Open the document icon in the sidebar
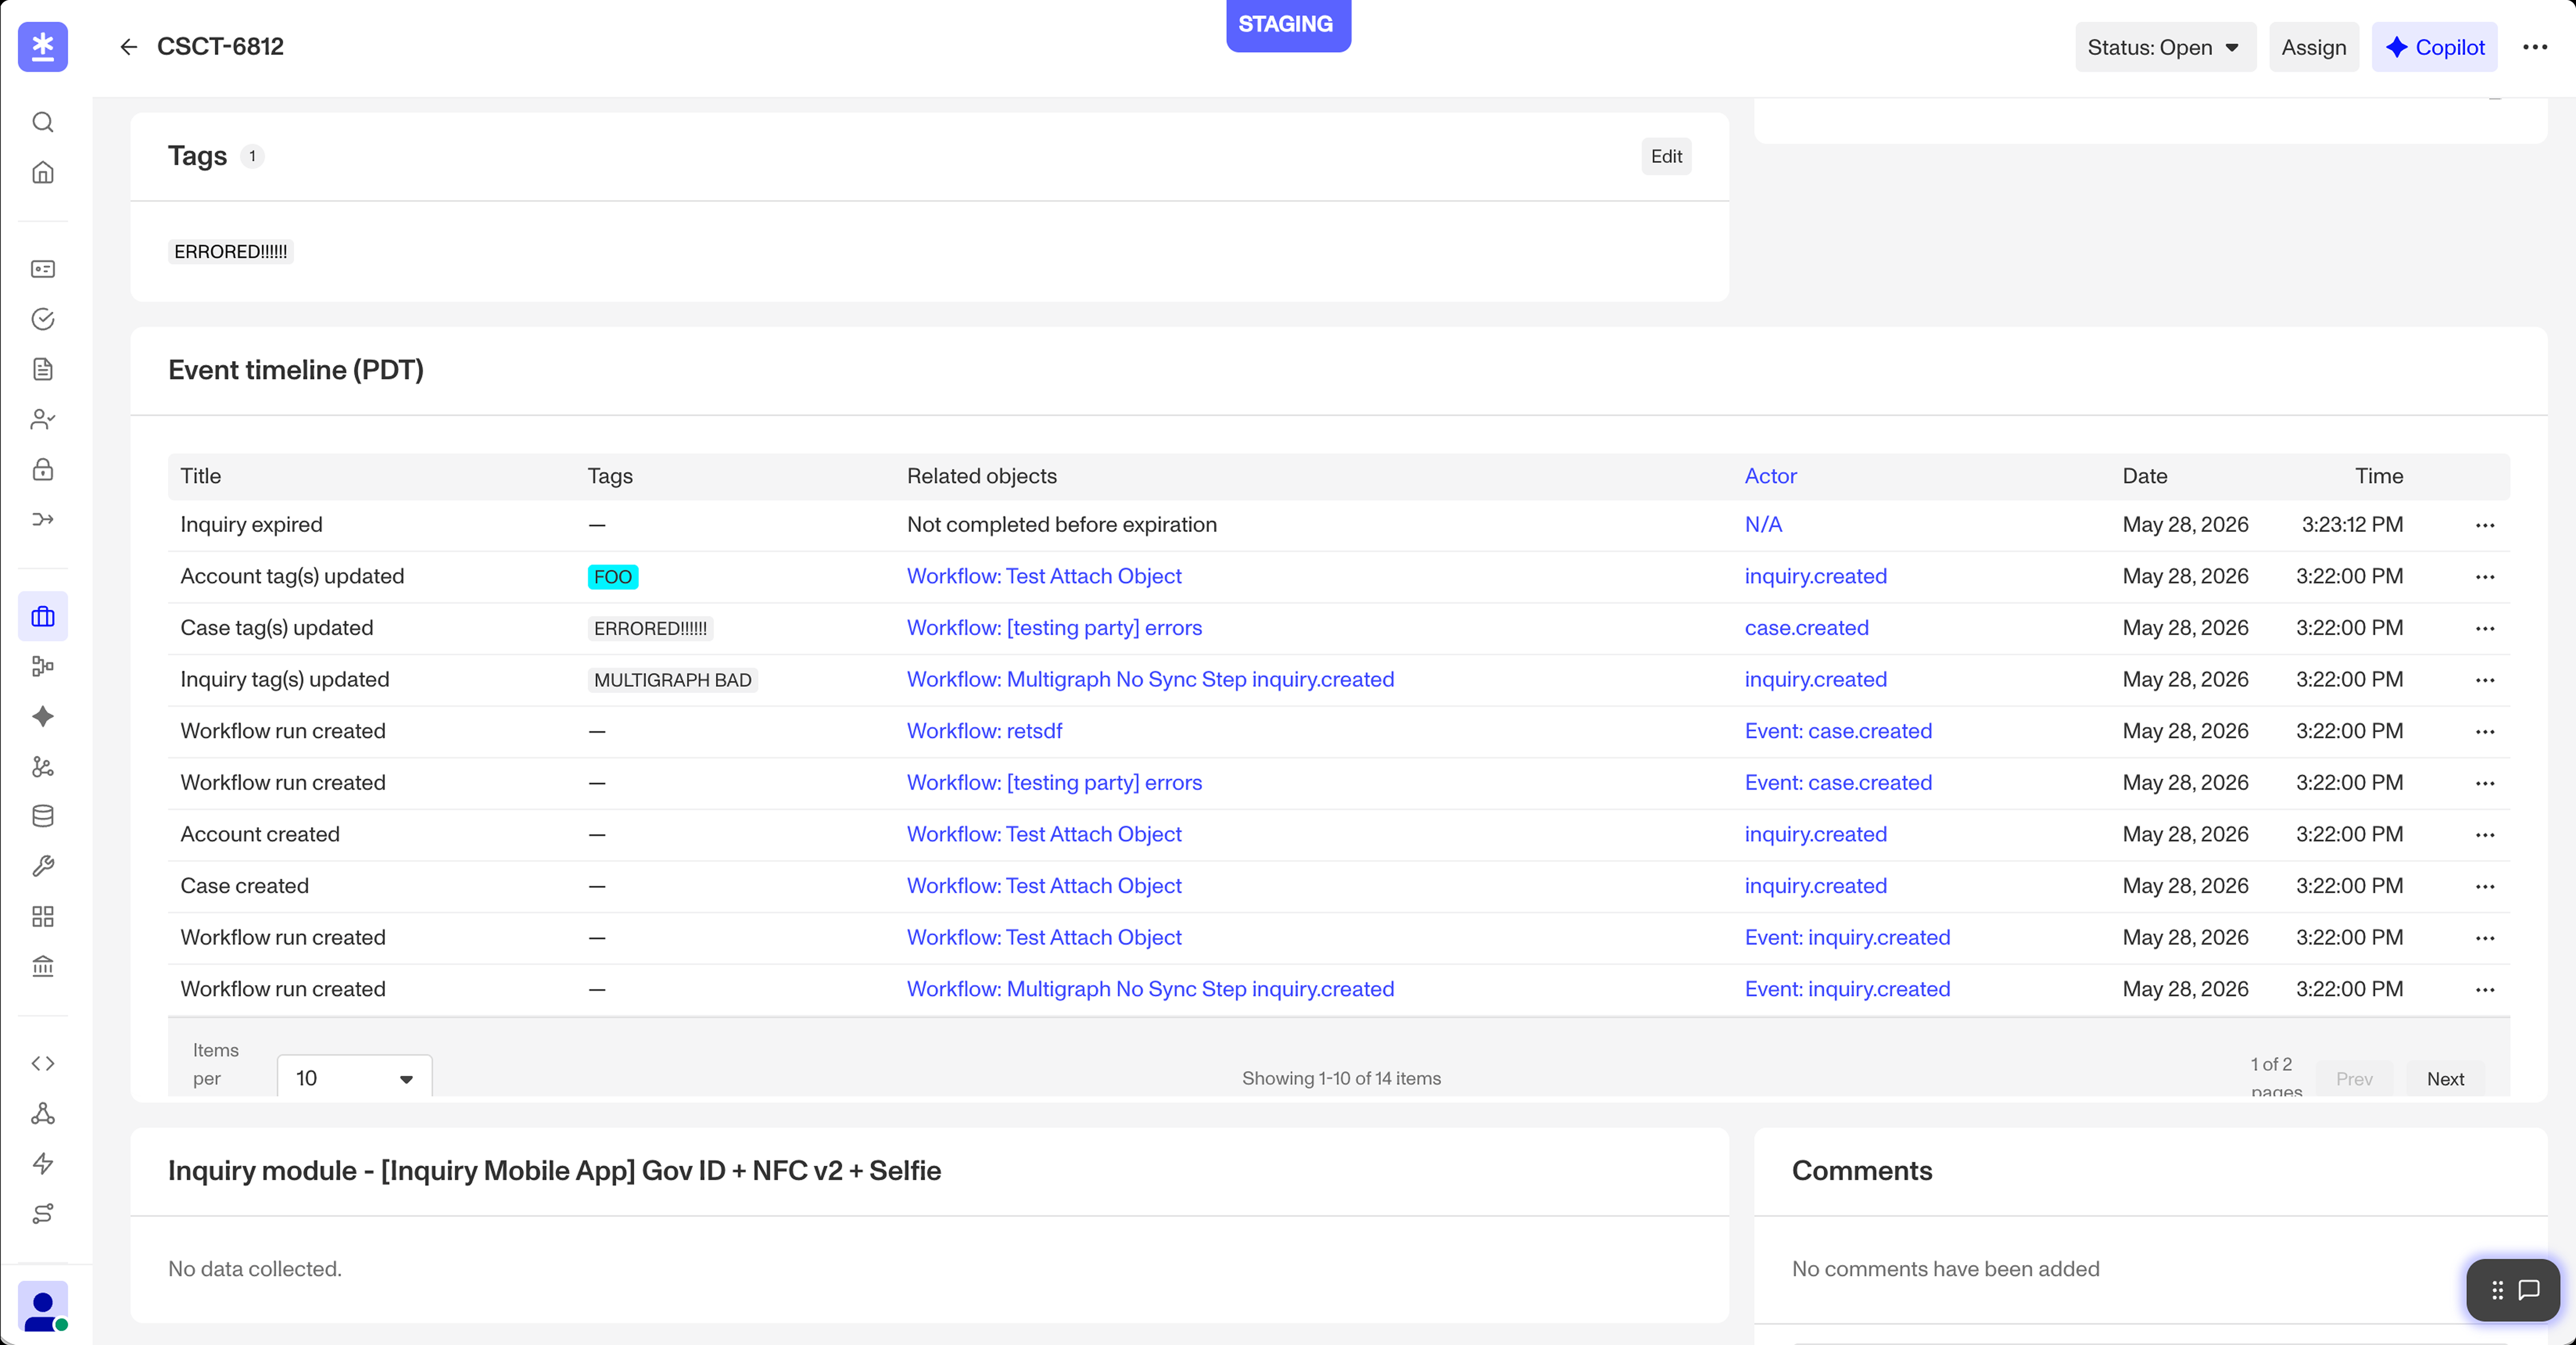This screenshot has width=2576, height=1345. (x=43, y=369)
